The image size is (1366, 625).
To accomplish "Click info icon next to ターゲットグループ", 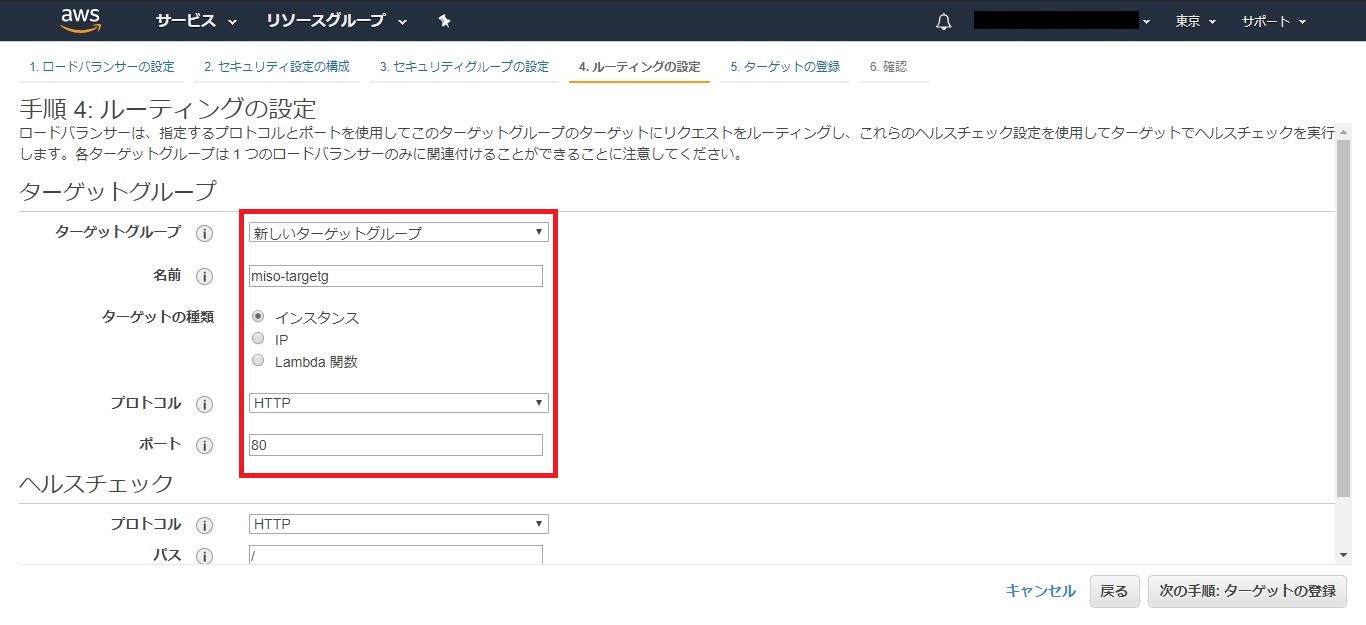I will pyautogui.click(x=204, y=233).
